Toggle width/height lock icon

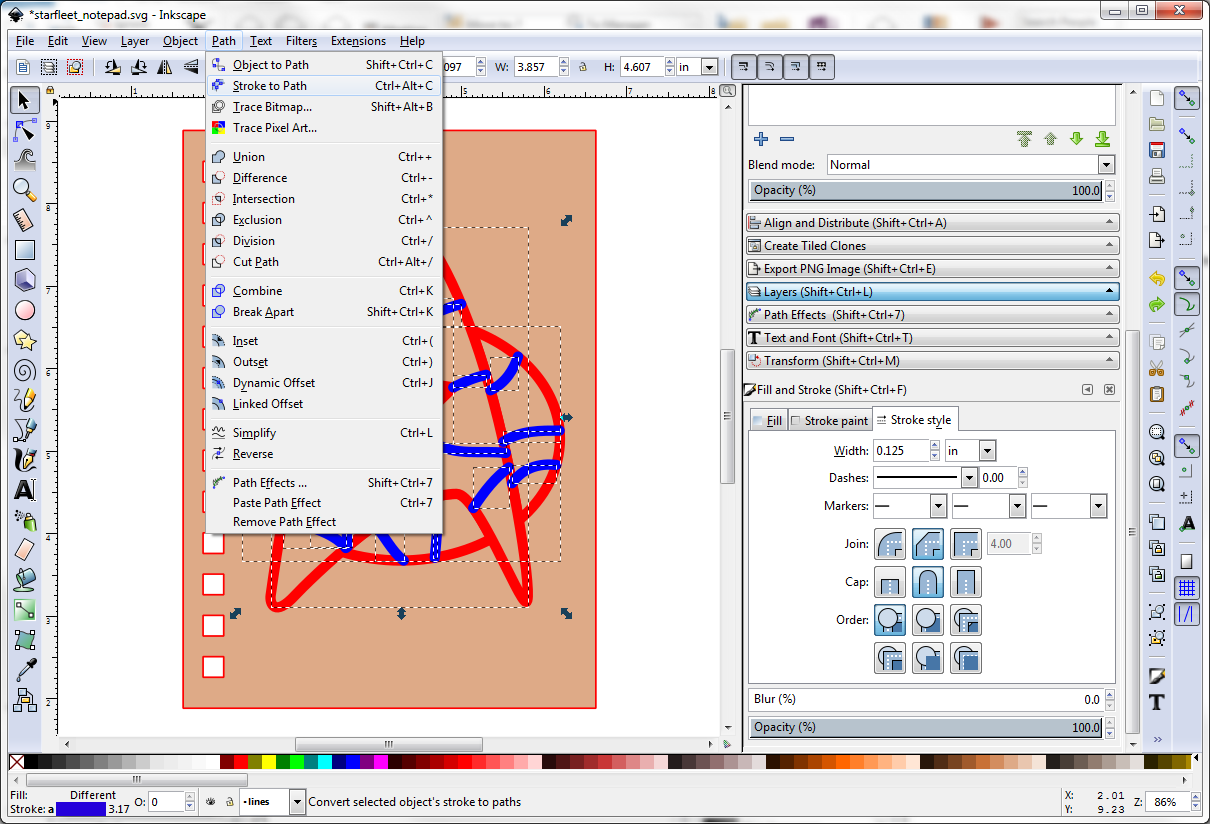(x=582, y=67)
